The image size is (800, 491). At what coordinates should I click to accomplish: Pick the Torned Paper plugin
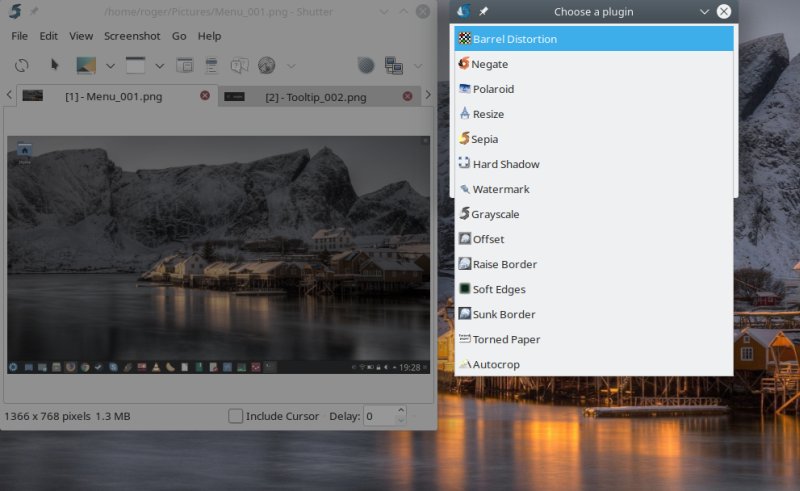click(x=505, y=339)
